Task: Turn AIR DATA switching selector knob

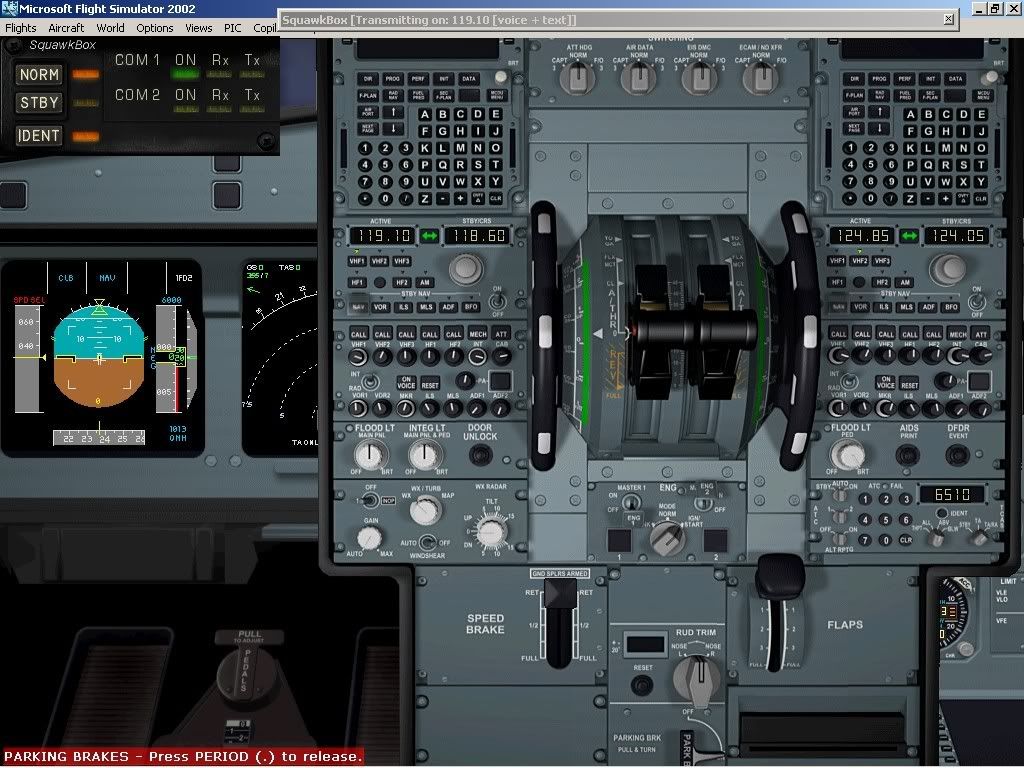Action: tap(639, 78)
